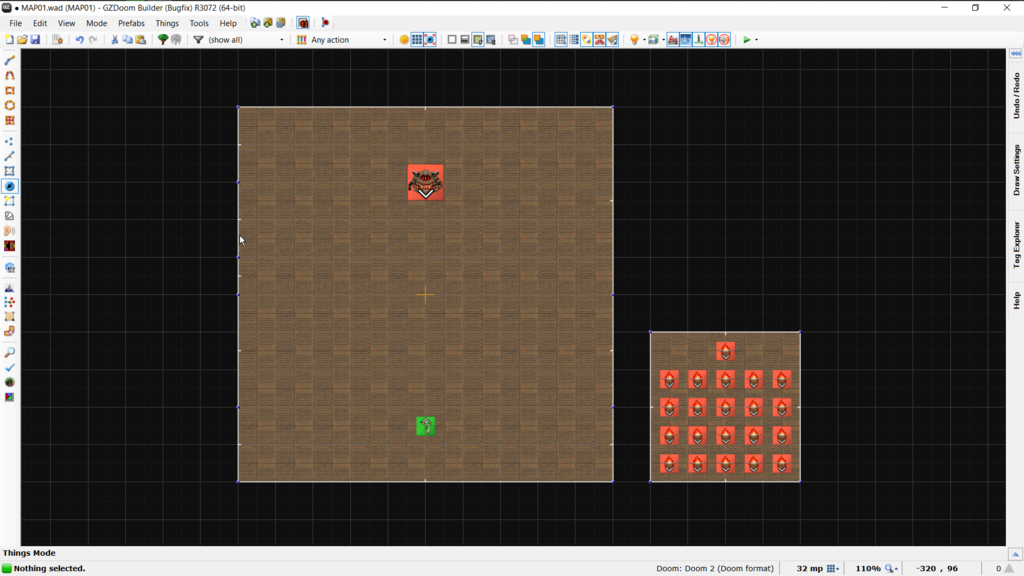The width and height of the screenshot is (1024, 576).
Task: Click the Help menu in menu bar
Action: [x=228, y=23]
